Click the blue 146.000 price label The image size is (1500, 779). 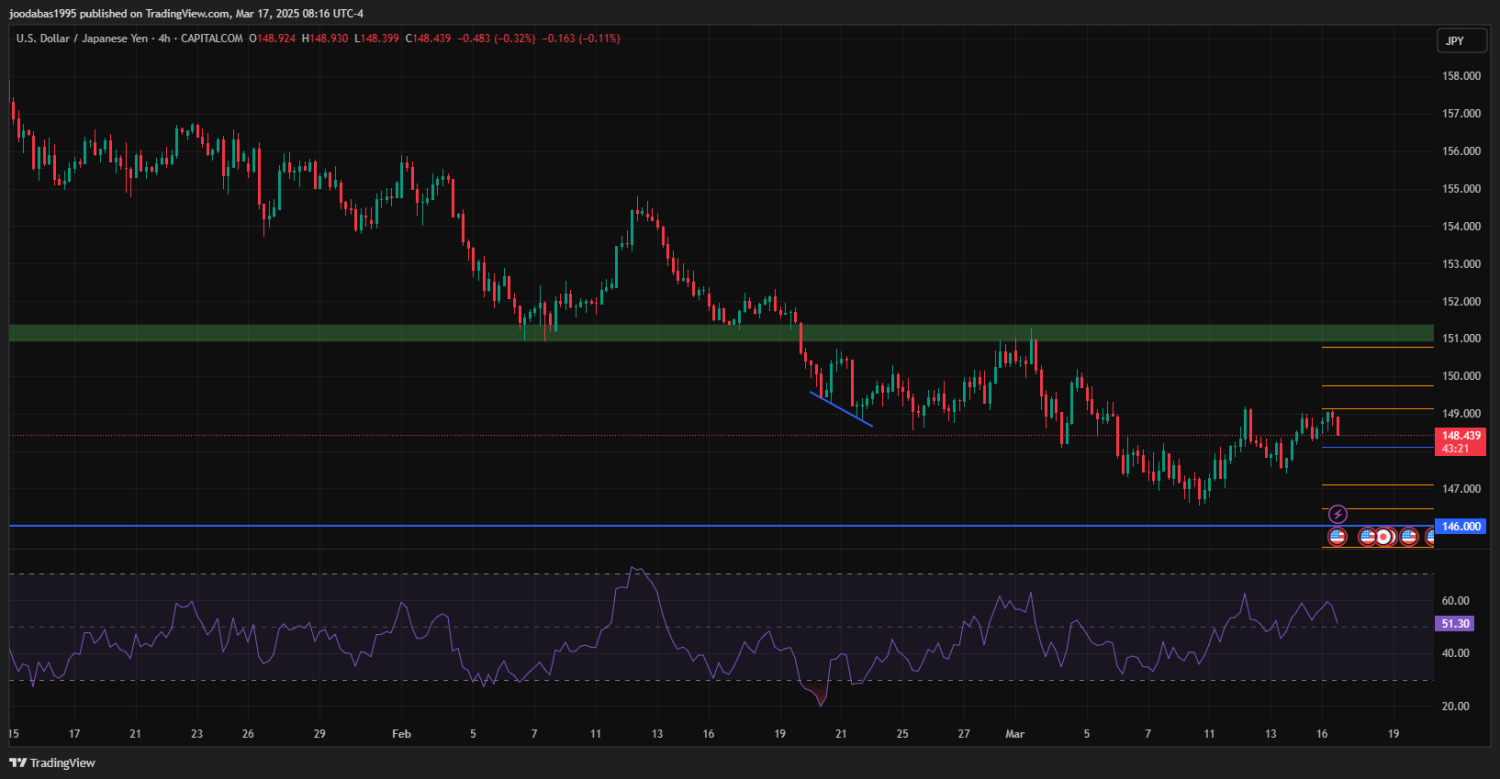pos(1460,526)
